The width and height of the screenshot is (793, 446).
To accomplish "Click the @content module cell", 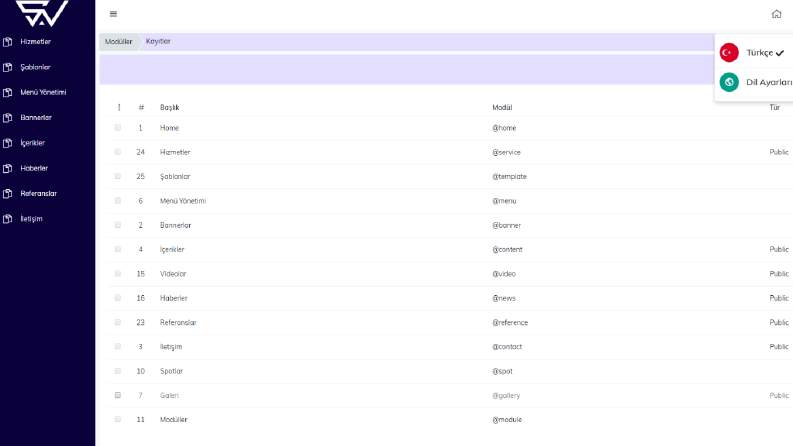I will [x=507, y=249].
